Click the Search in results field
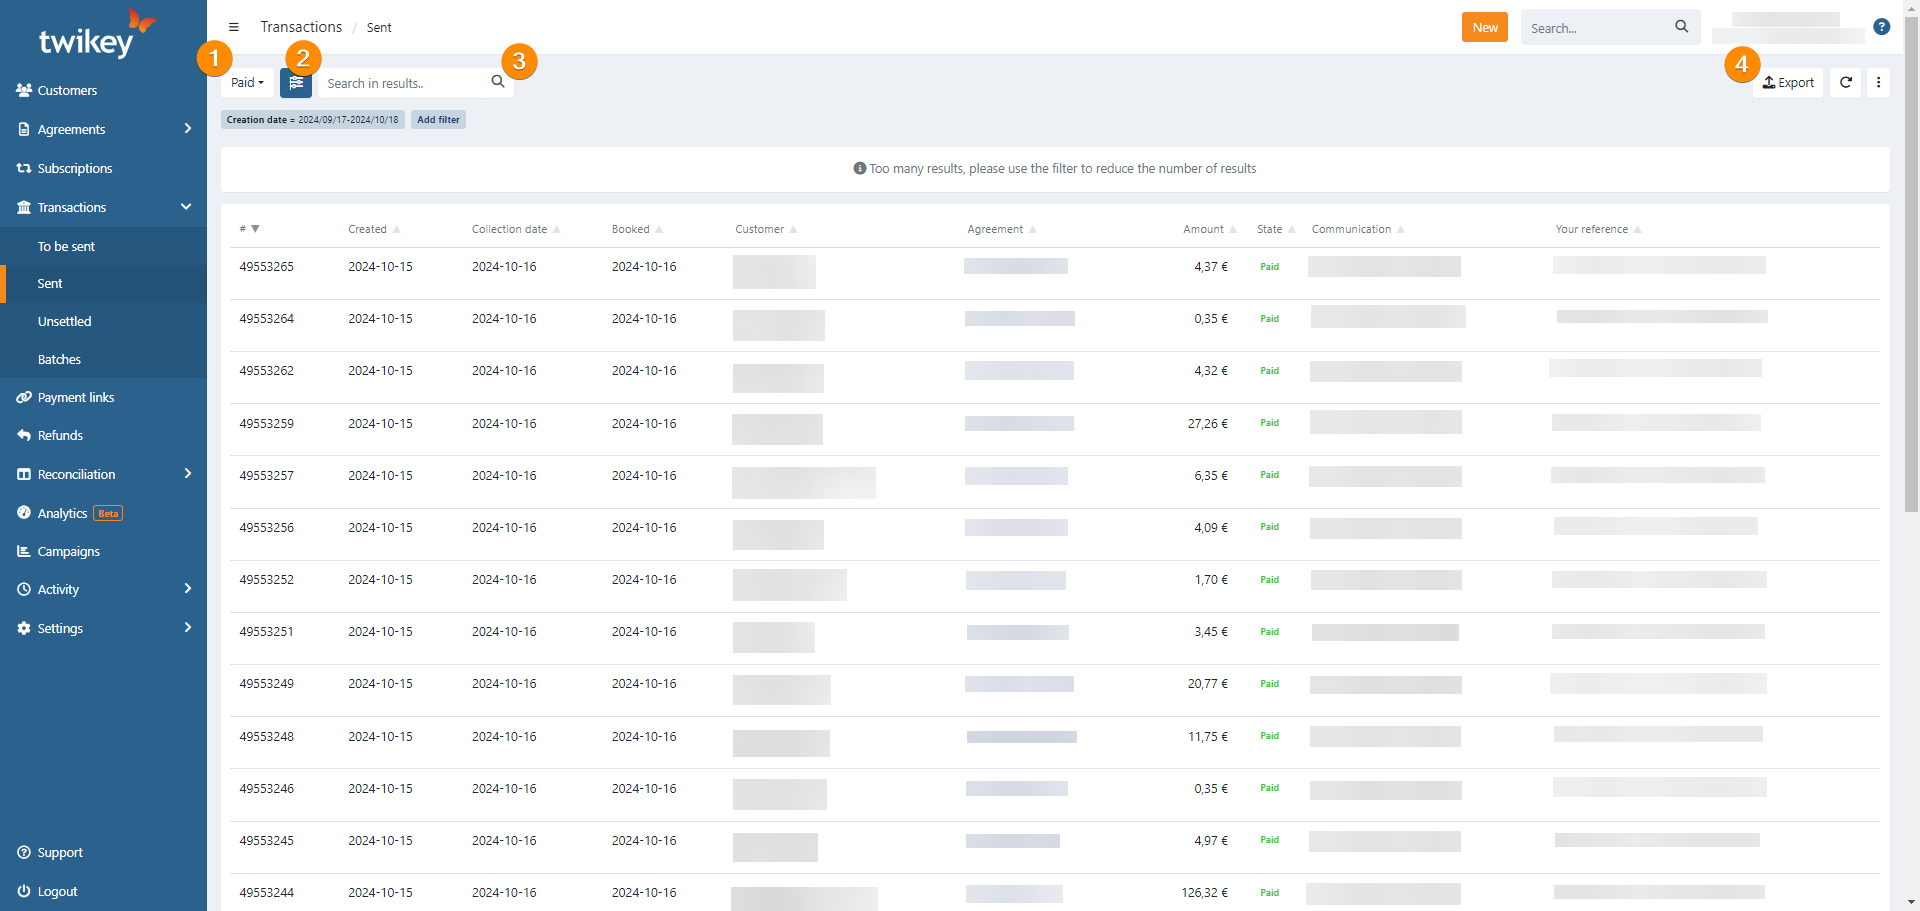Viewport: 1920px width, 911px height. pyautogui.click(x=405, y=83)
